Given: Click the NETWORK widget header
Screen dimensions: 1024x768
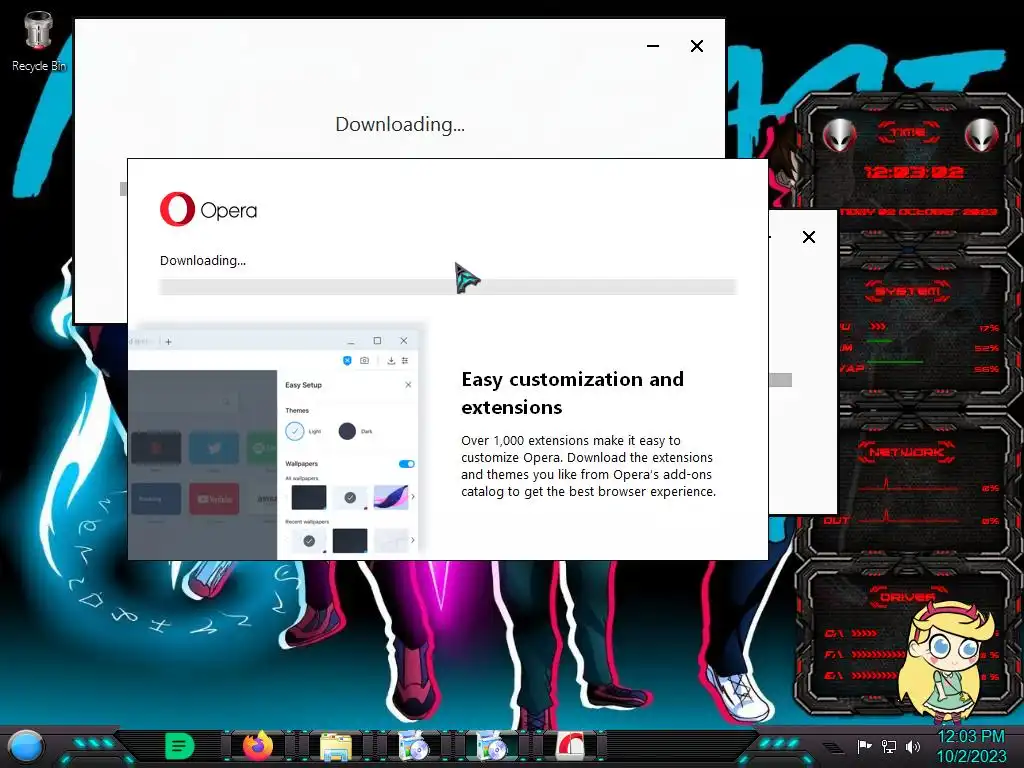Looking at the screenshot, I should [x=906, y=451].
